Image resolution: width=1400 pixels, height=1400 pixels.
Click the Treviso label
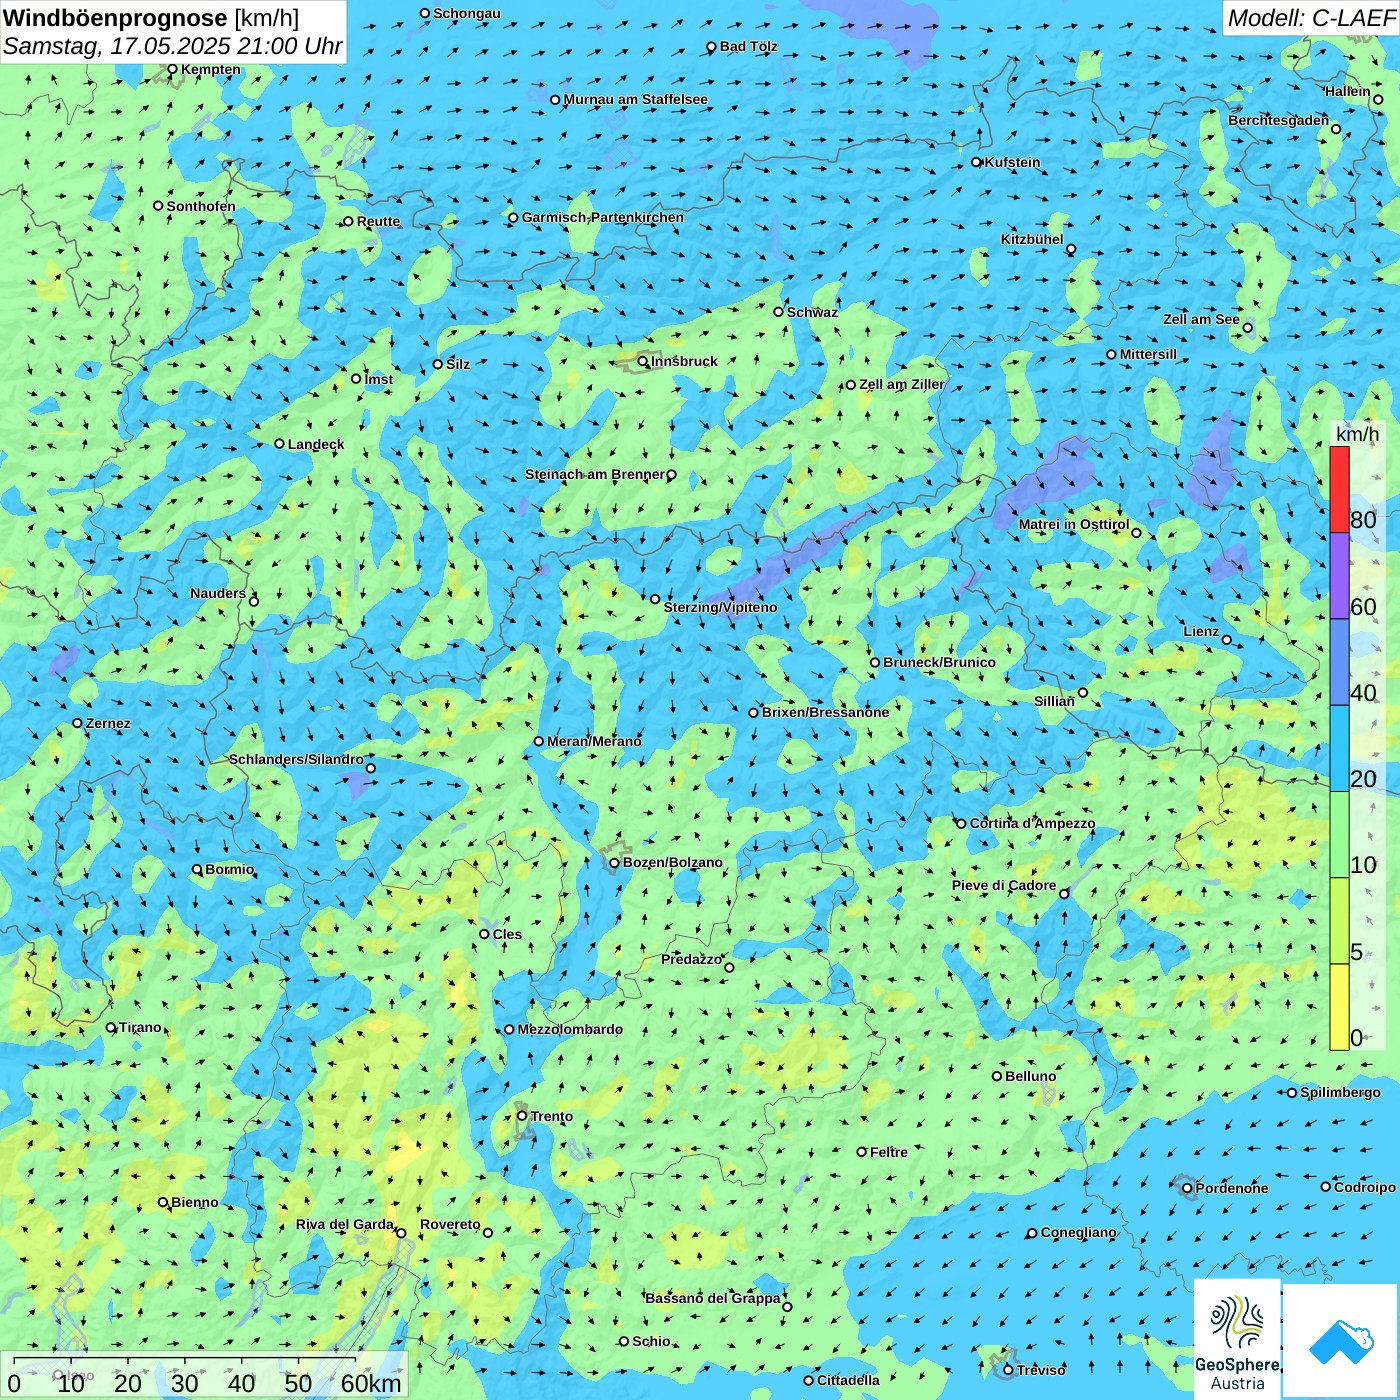tap(1041, 1370)
